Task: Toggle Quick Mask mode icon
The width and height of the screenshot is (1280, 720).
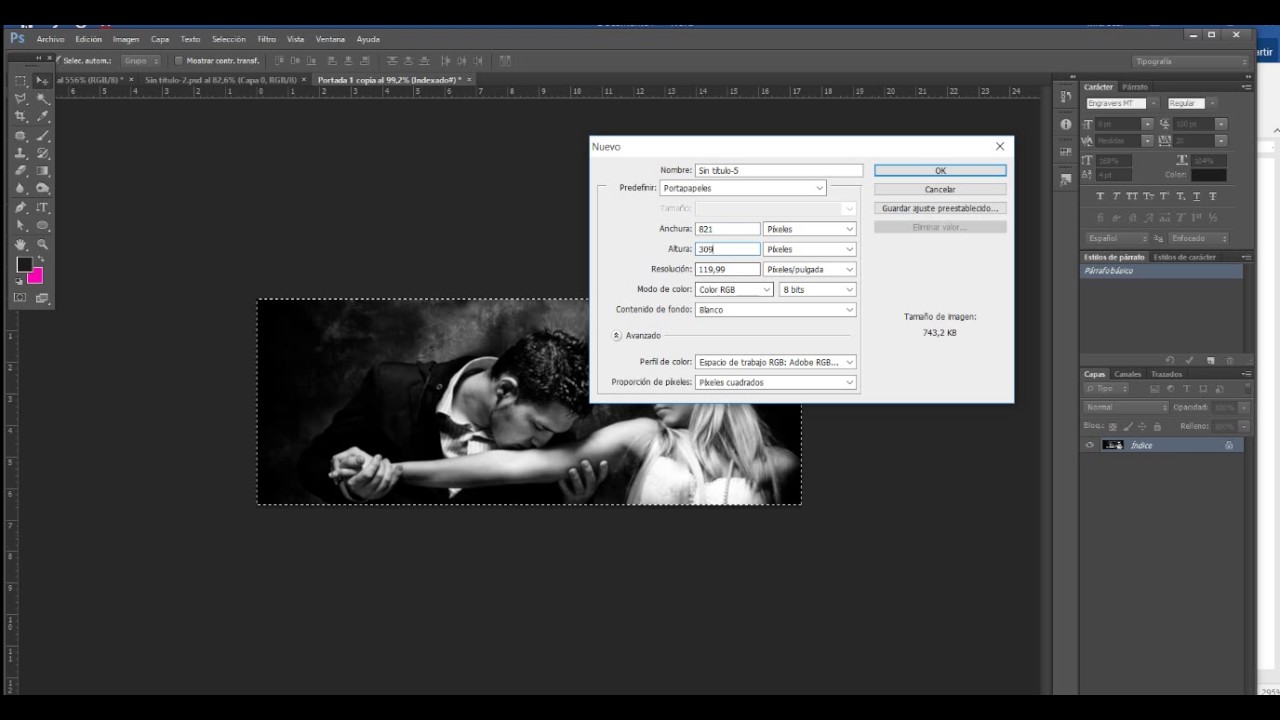Action: tap(20, 298)
